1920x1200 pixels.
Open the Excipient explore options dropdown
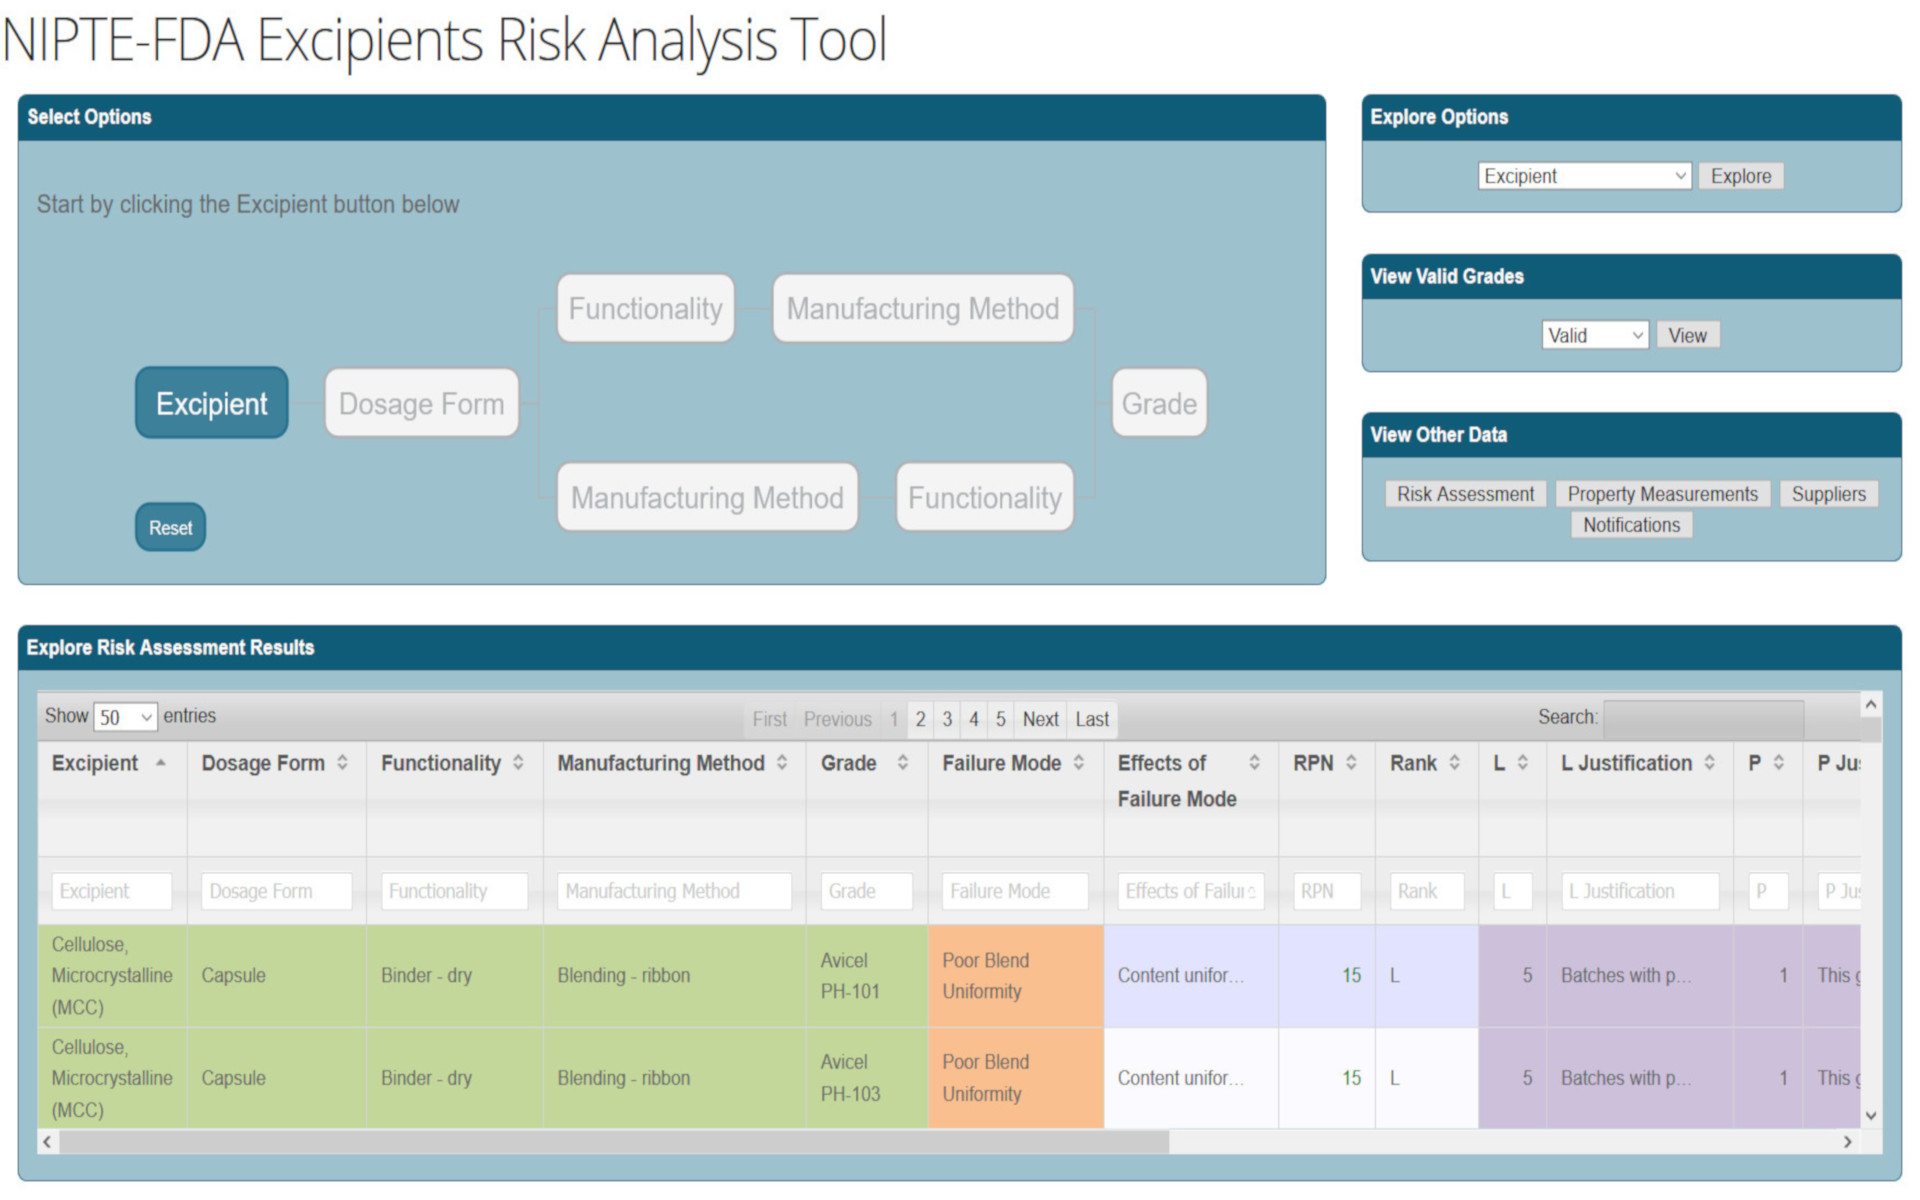pos(1584,176)
